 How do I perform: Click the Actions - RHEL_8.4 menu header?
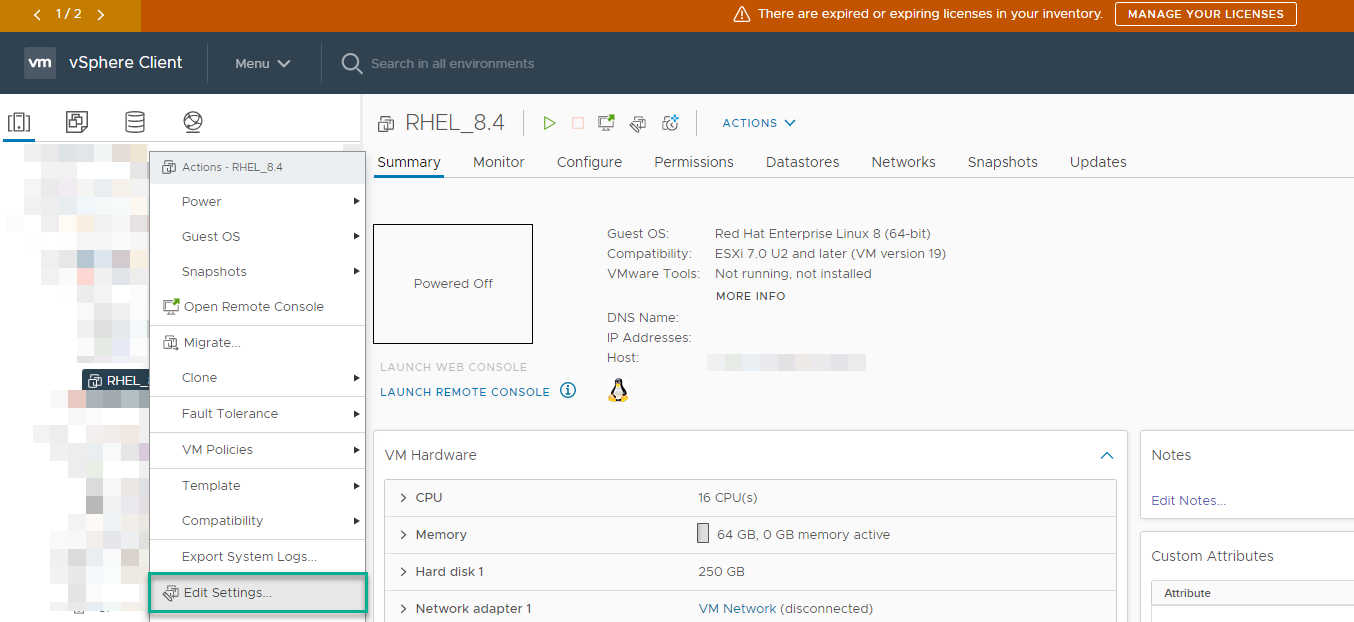click(258, 167)
